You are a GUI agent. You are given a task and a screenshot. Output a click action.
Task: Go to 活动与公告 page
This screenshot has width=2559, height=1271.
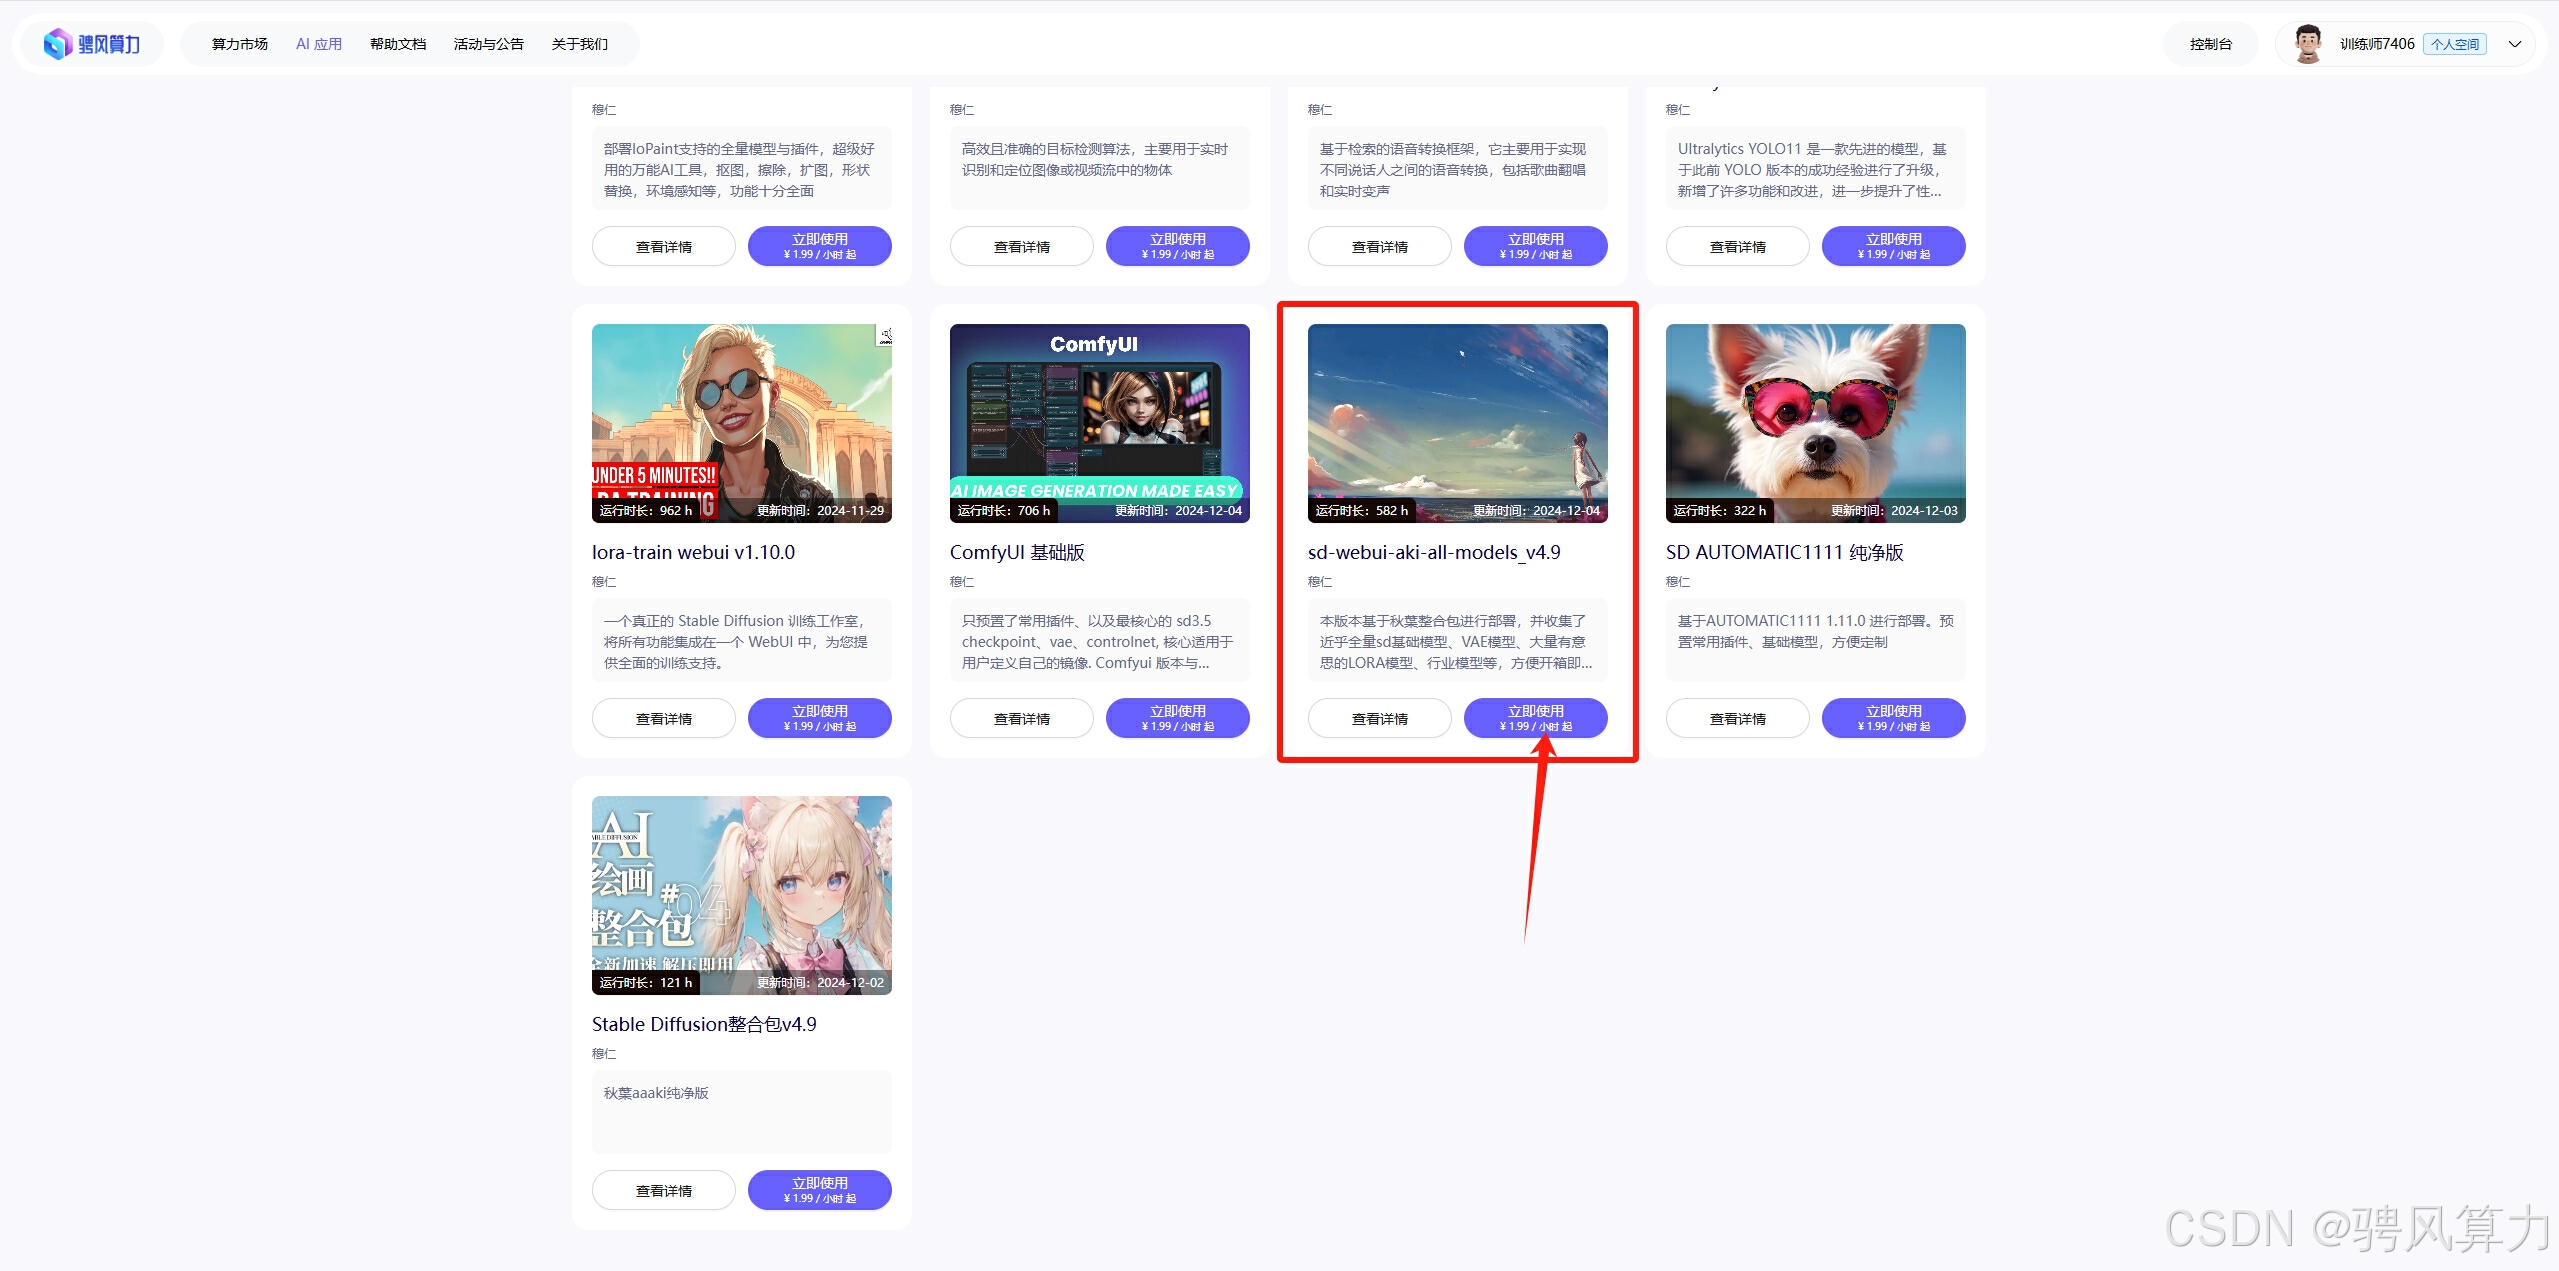pyautogui.click(x=488, y=44)
